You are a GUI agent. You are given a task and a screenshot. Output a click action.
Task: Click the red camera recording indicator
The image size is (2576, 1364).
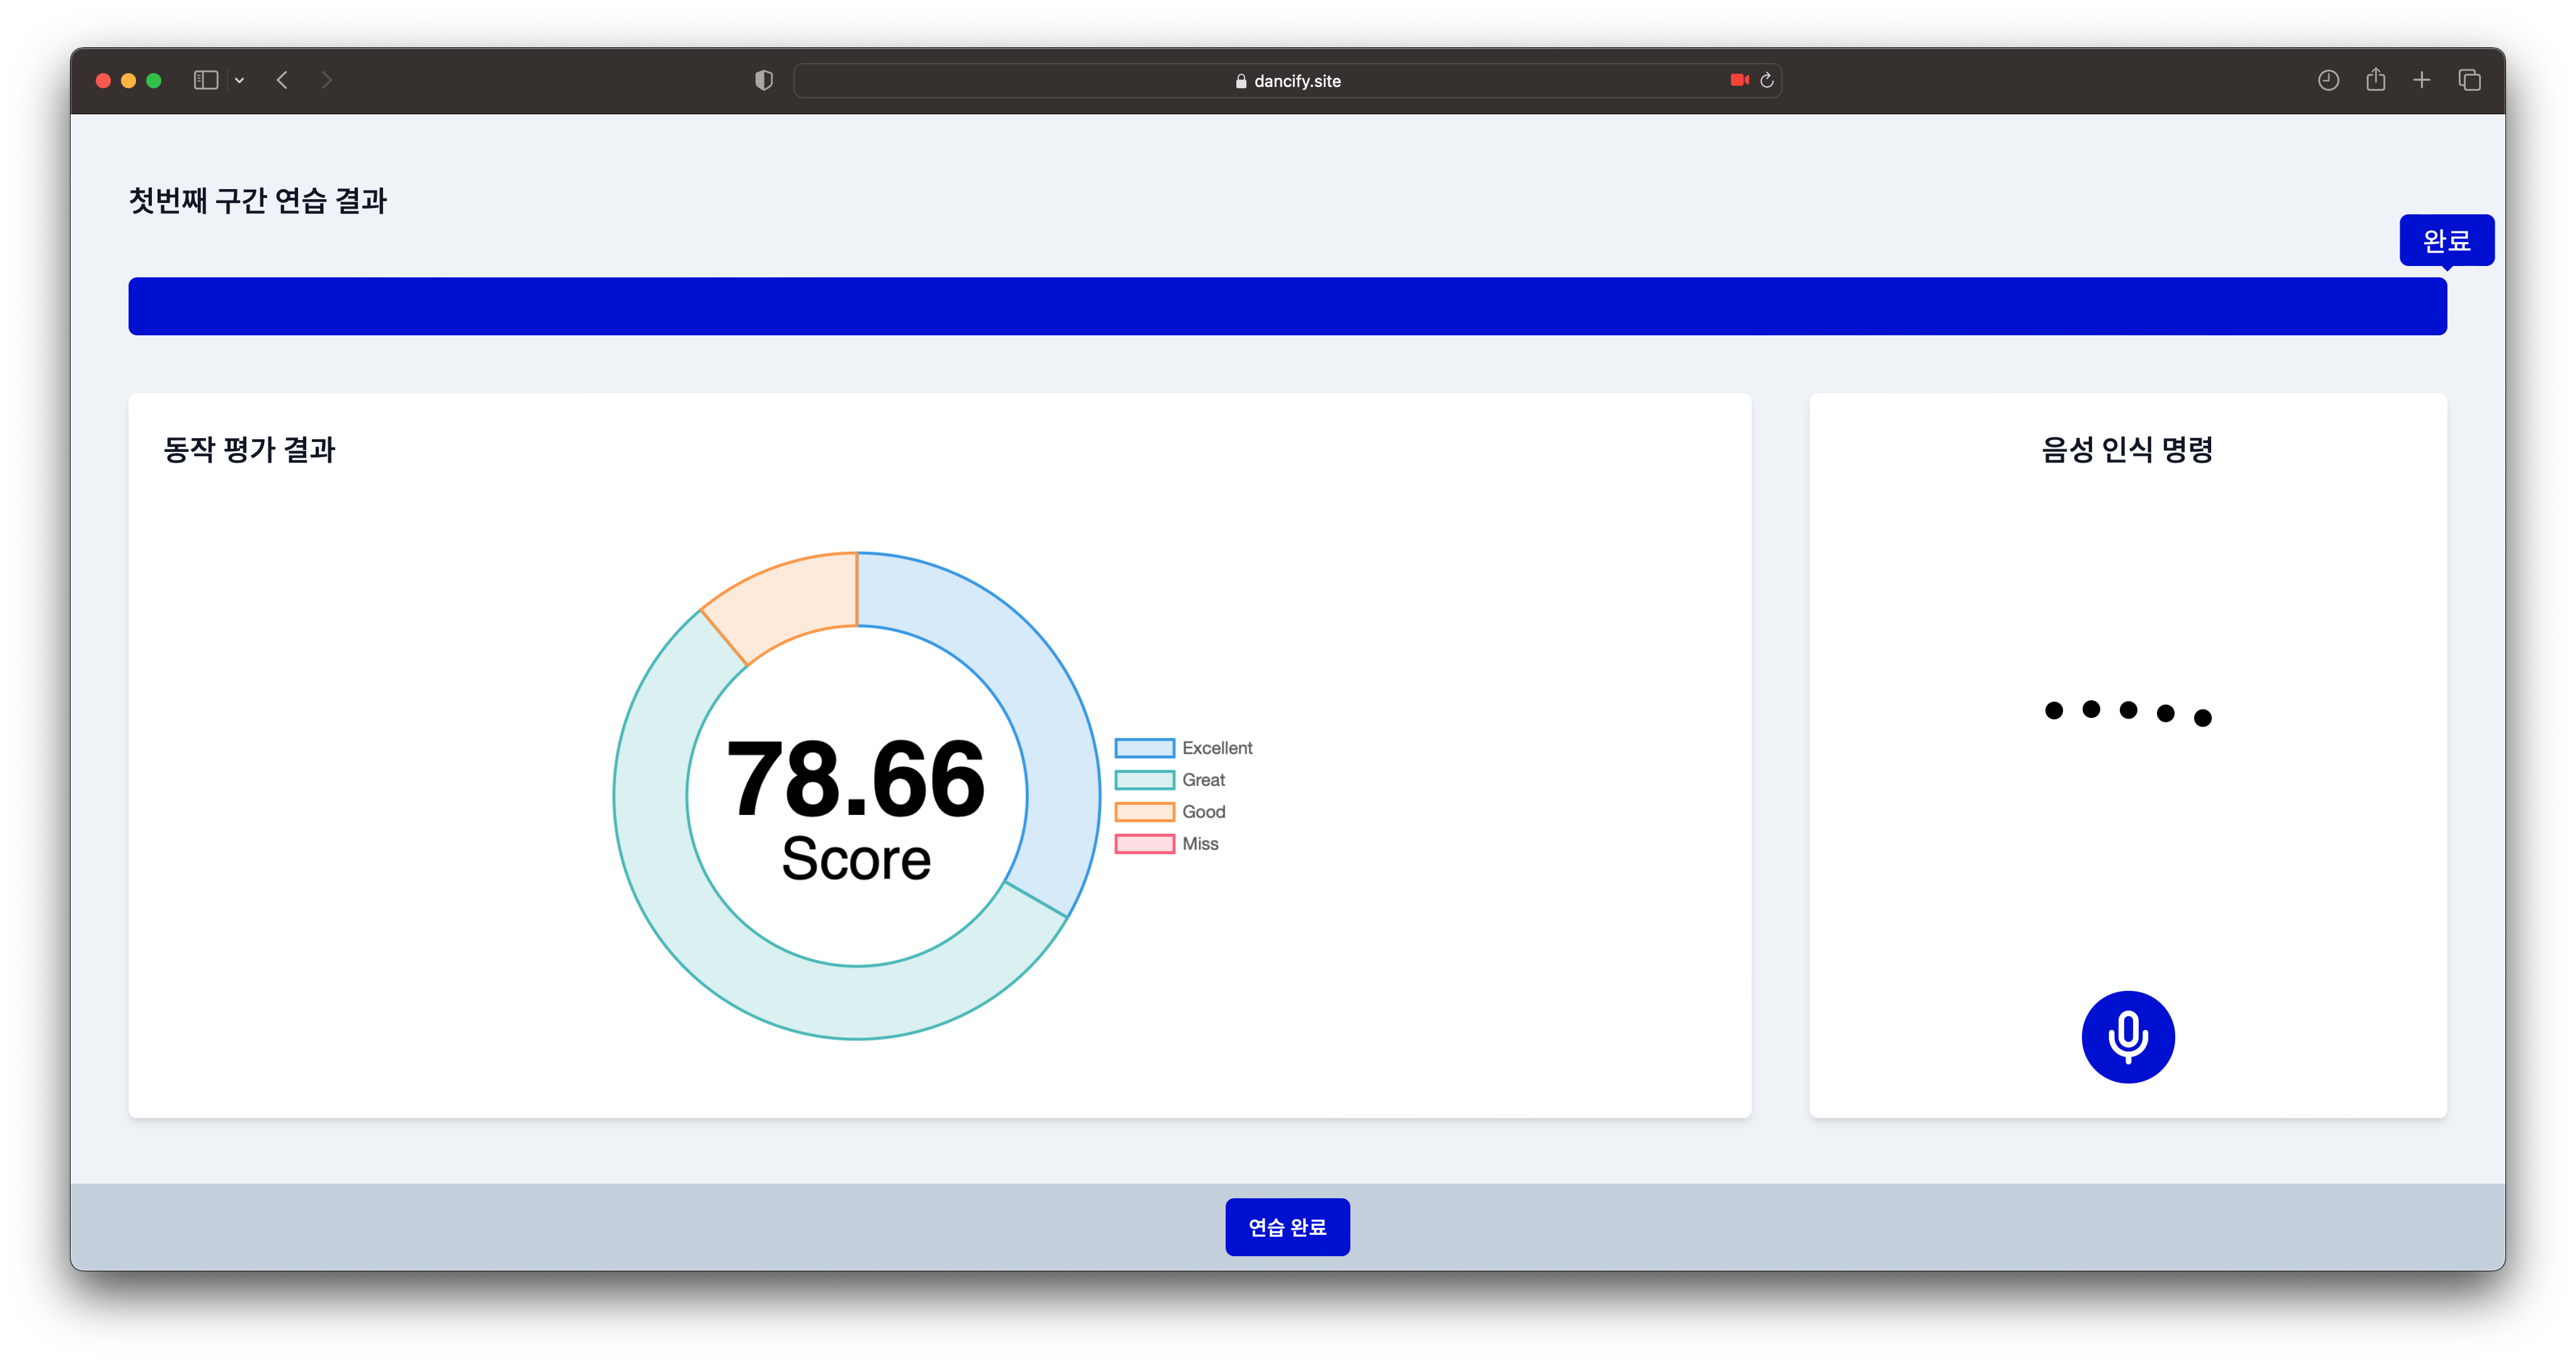(1739, 80)
